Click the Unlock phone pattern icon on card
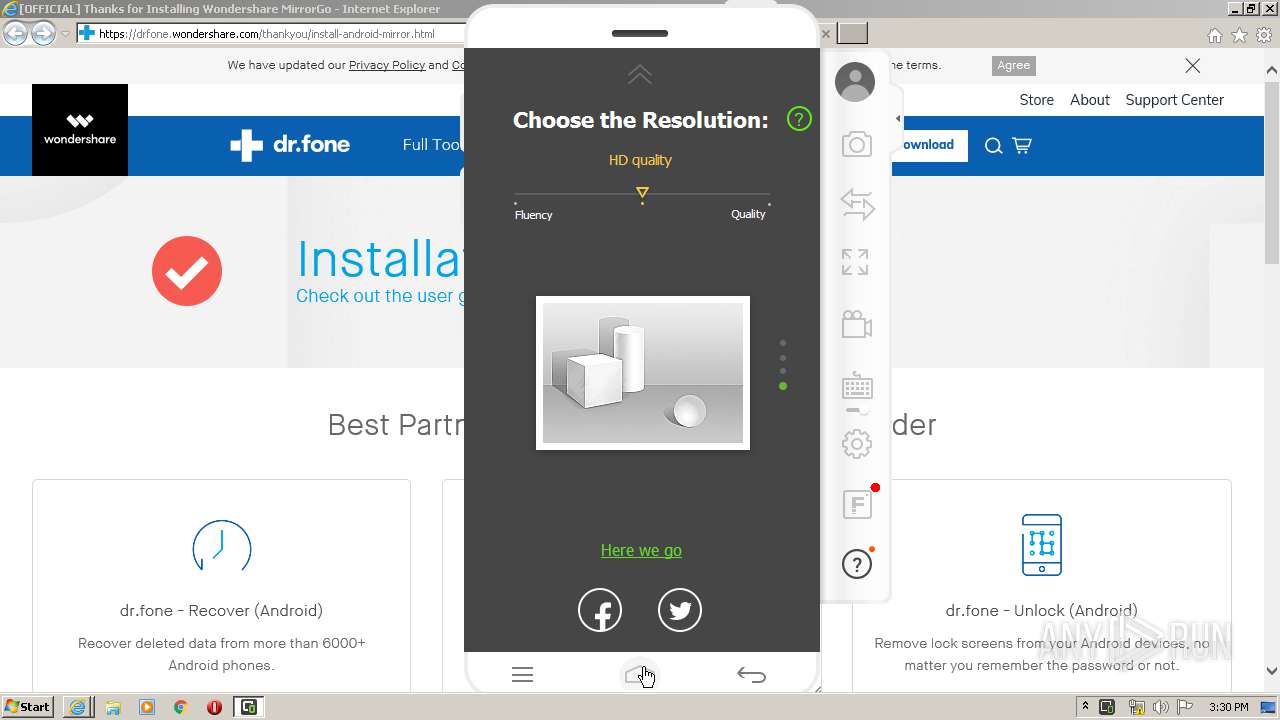The image size is (1280, 720). tap(1041, 545)
